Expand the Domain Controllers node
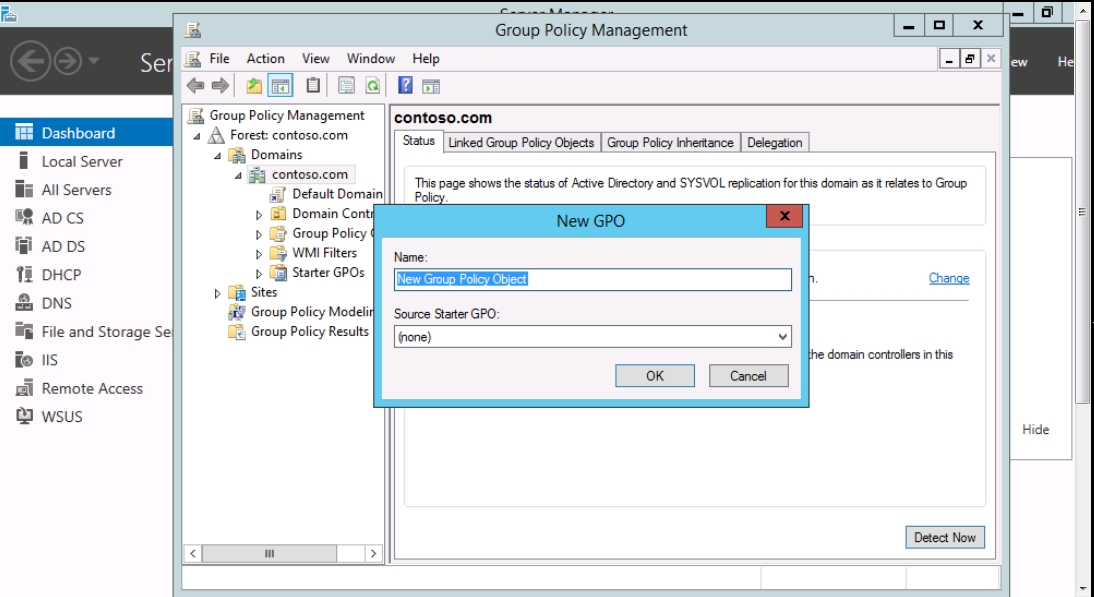 [x=259, y=215]
